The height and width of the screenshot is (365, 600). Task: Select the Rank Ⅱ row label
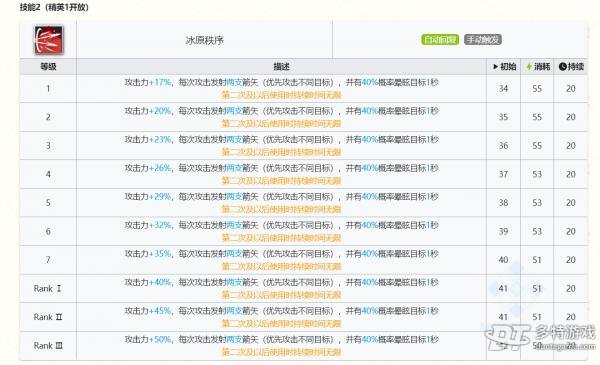tap(48, 317)
